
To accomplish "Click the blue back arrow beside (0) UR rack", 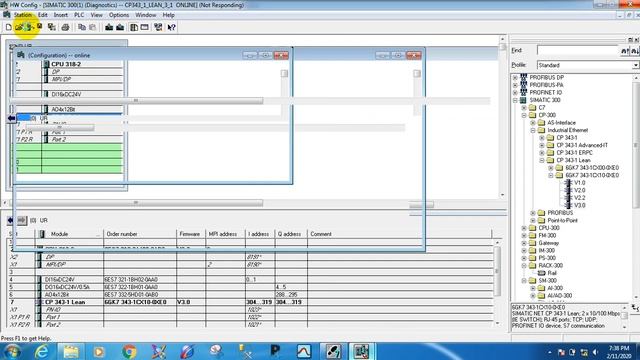I will tap(11, 118).
